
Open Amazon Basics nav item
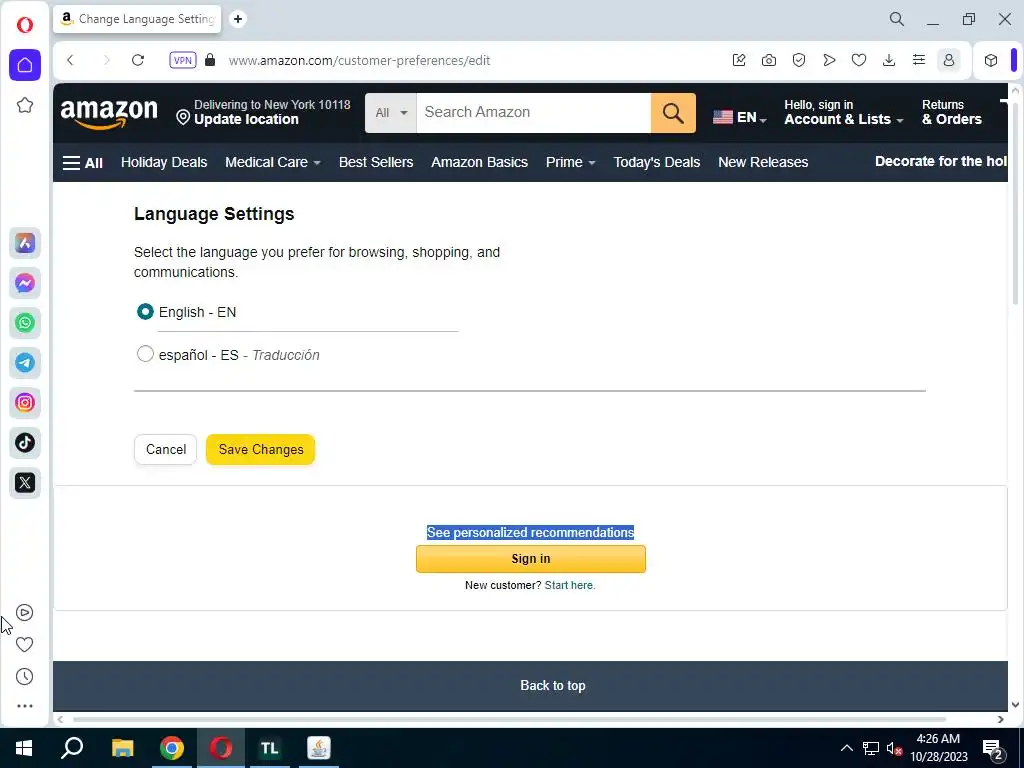pos(479,162)
